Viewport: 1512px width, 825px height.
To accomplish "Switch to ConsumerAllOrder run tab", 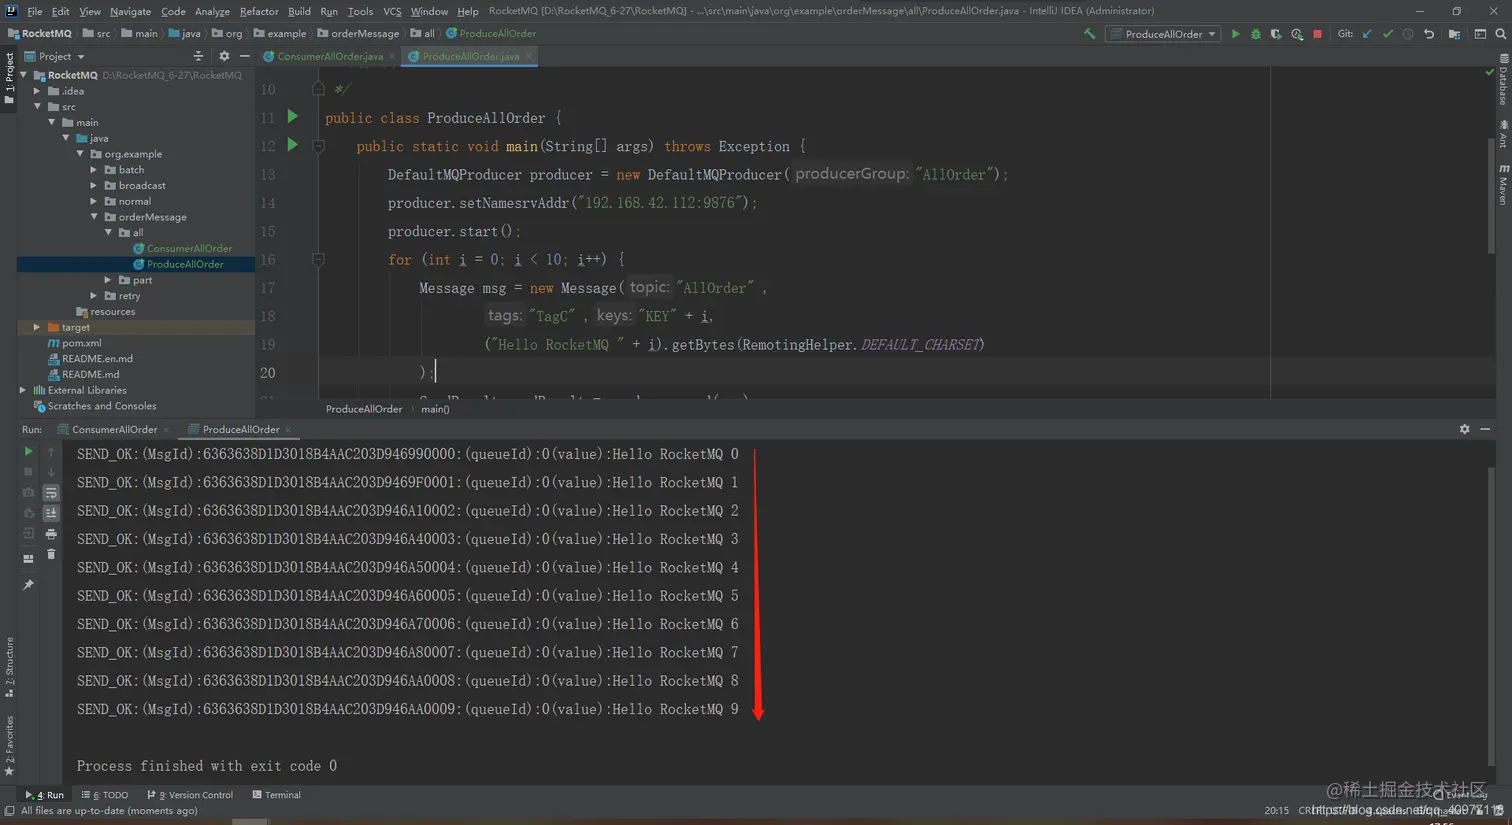I will pyautogui.click(x=114, y=429).
